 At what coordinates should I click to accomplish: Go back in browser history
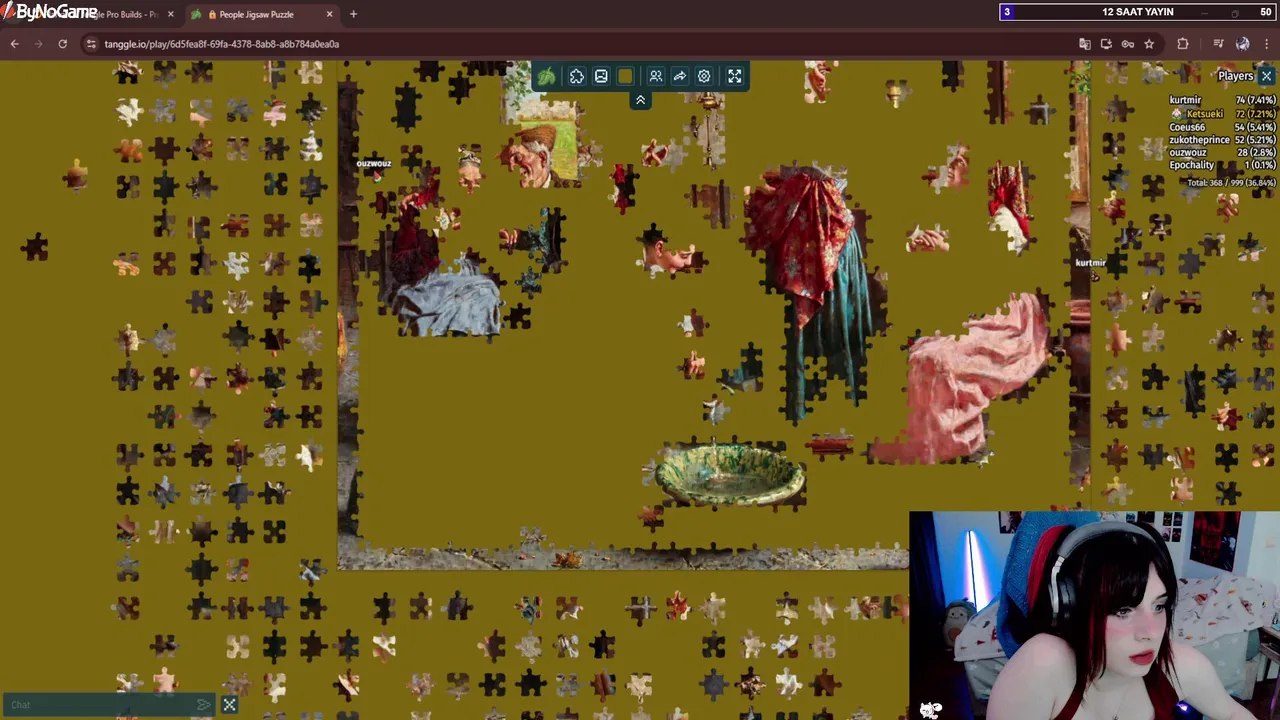tap(15, 44)
